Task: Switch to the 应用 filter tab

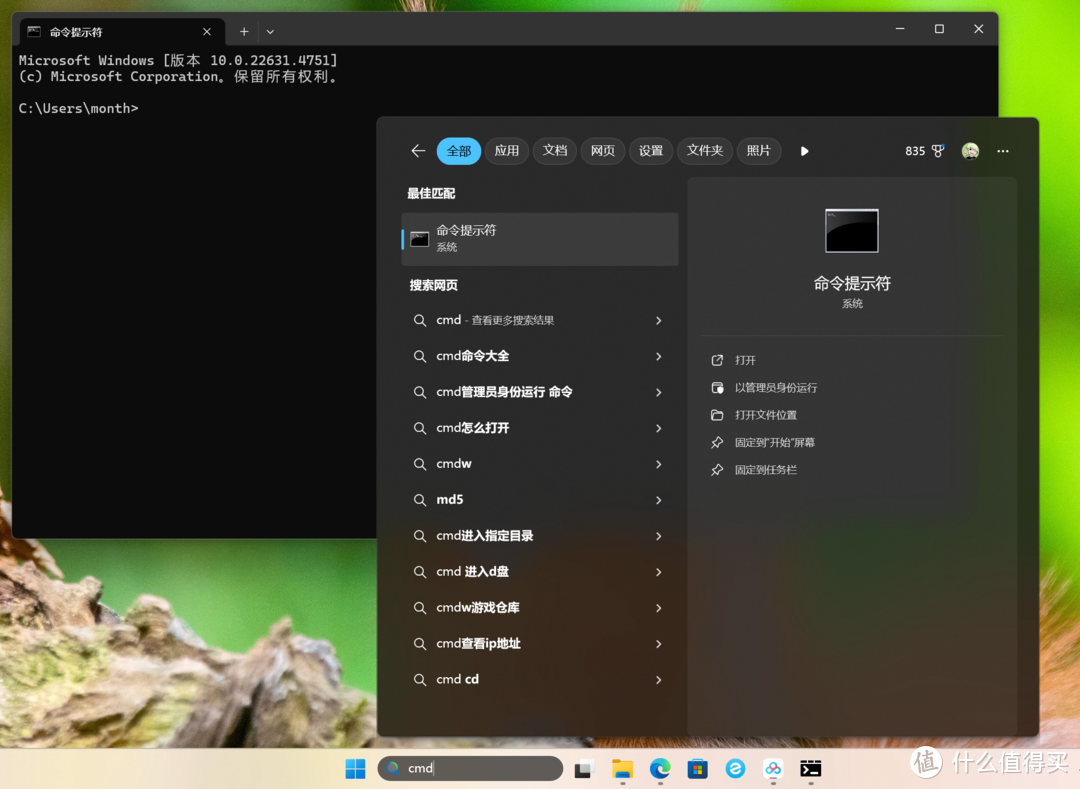Action: [x=506, y=151]
